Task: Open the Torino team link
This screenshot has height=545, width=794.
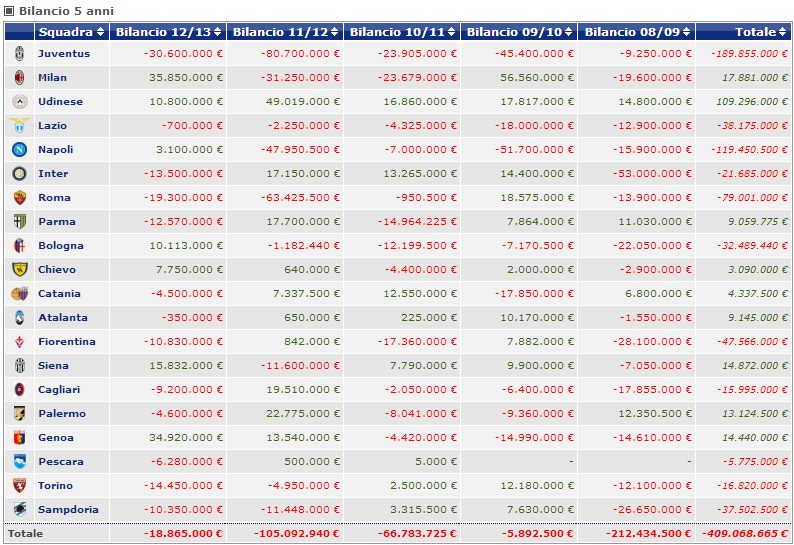Action: pos(56,486)
